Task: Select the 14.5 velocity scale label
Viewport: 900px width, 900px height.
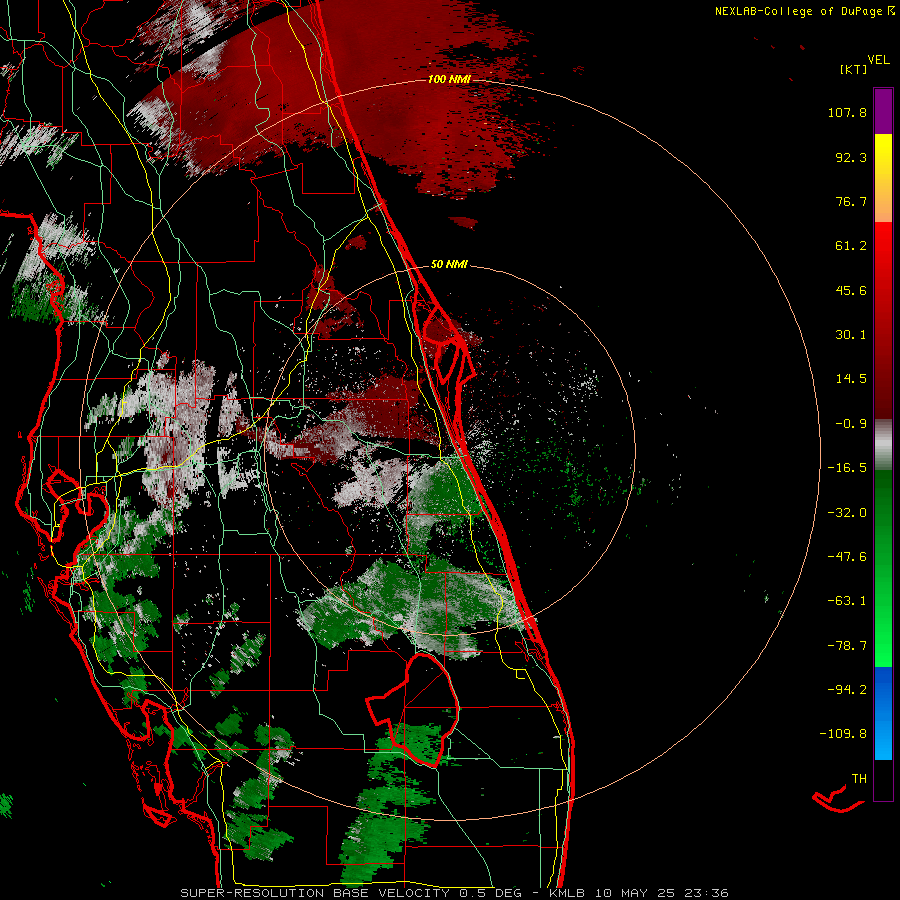Action: pos(851,379)
